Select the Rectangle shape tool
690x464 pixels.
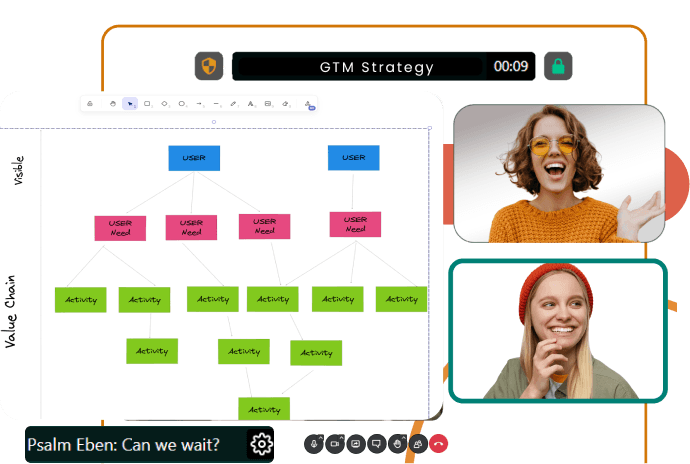point(147,104)
